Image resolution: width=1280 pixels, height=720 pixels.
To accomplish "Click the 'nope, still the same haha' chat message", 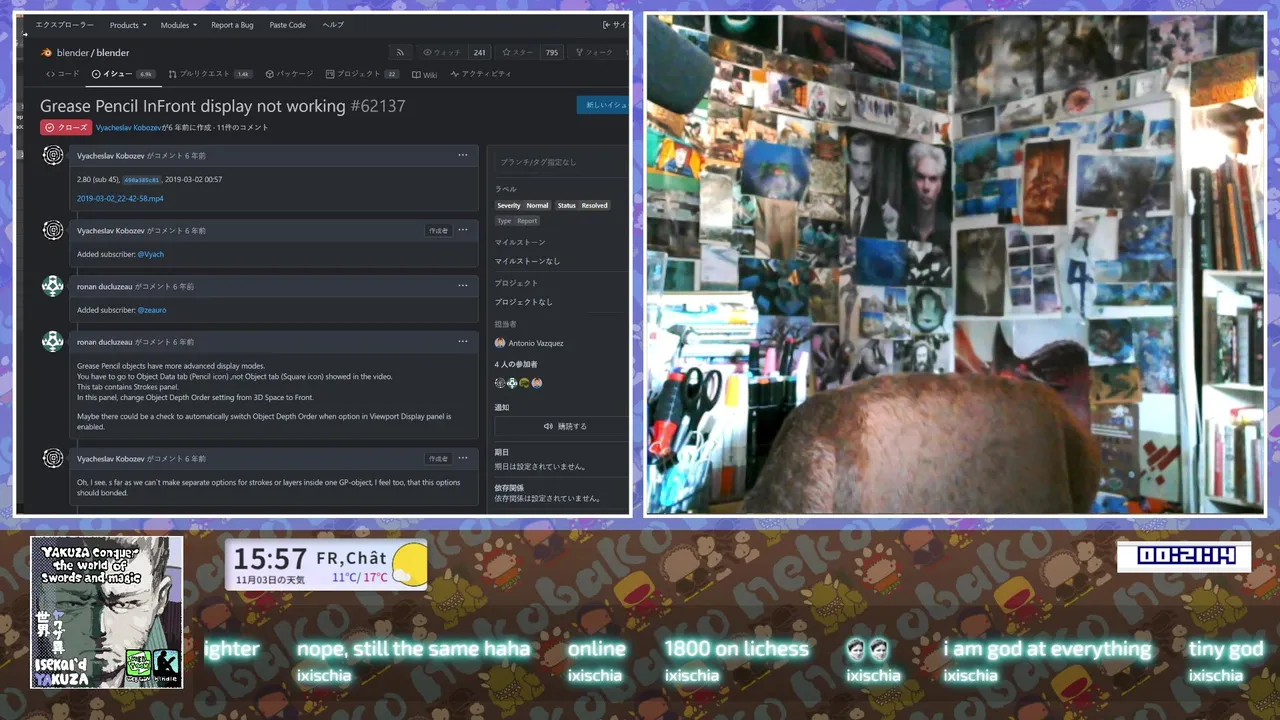I will (413, 649).
